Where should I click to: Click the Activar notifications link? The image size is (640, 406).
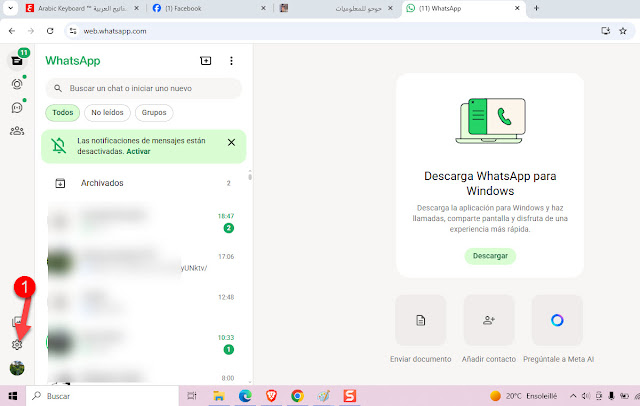(x=140, y=152)
